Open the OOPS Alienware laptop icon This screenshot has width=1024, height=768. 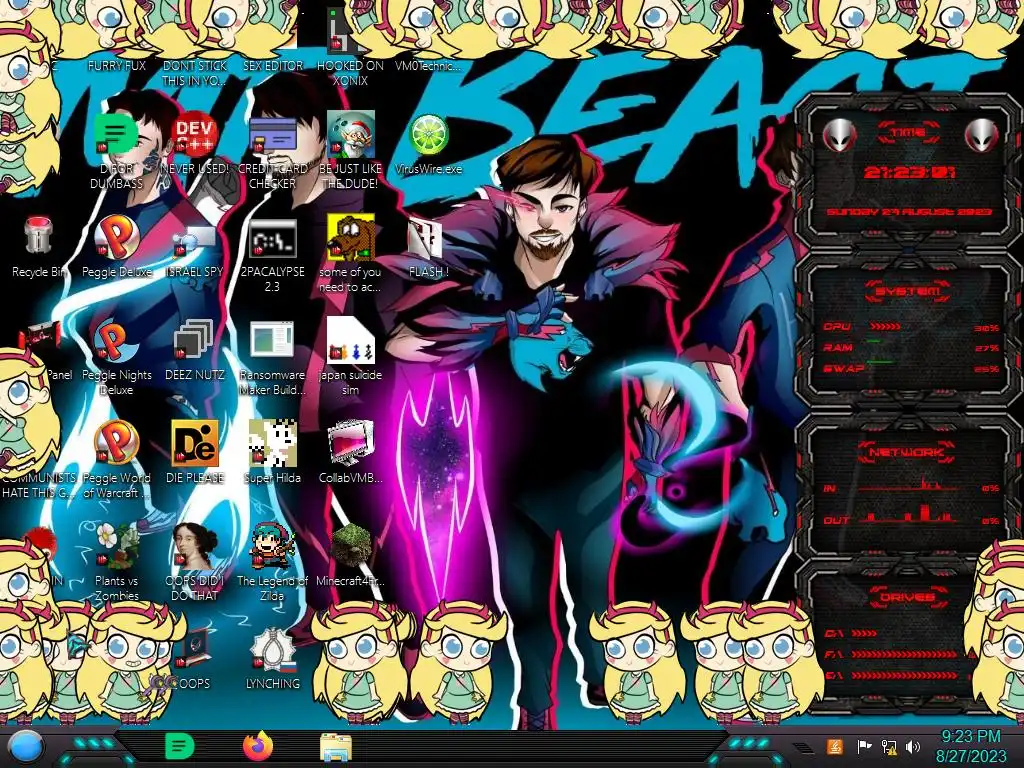point(195,648)
